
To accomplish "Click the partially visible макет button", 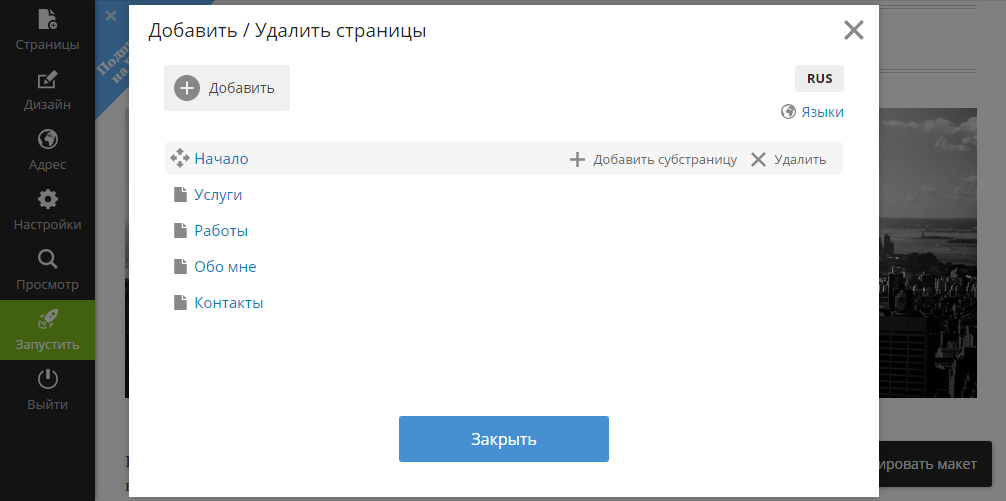I will 935,464.
